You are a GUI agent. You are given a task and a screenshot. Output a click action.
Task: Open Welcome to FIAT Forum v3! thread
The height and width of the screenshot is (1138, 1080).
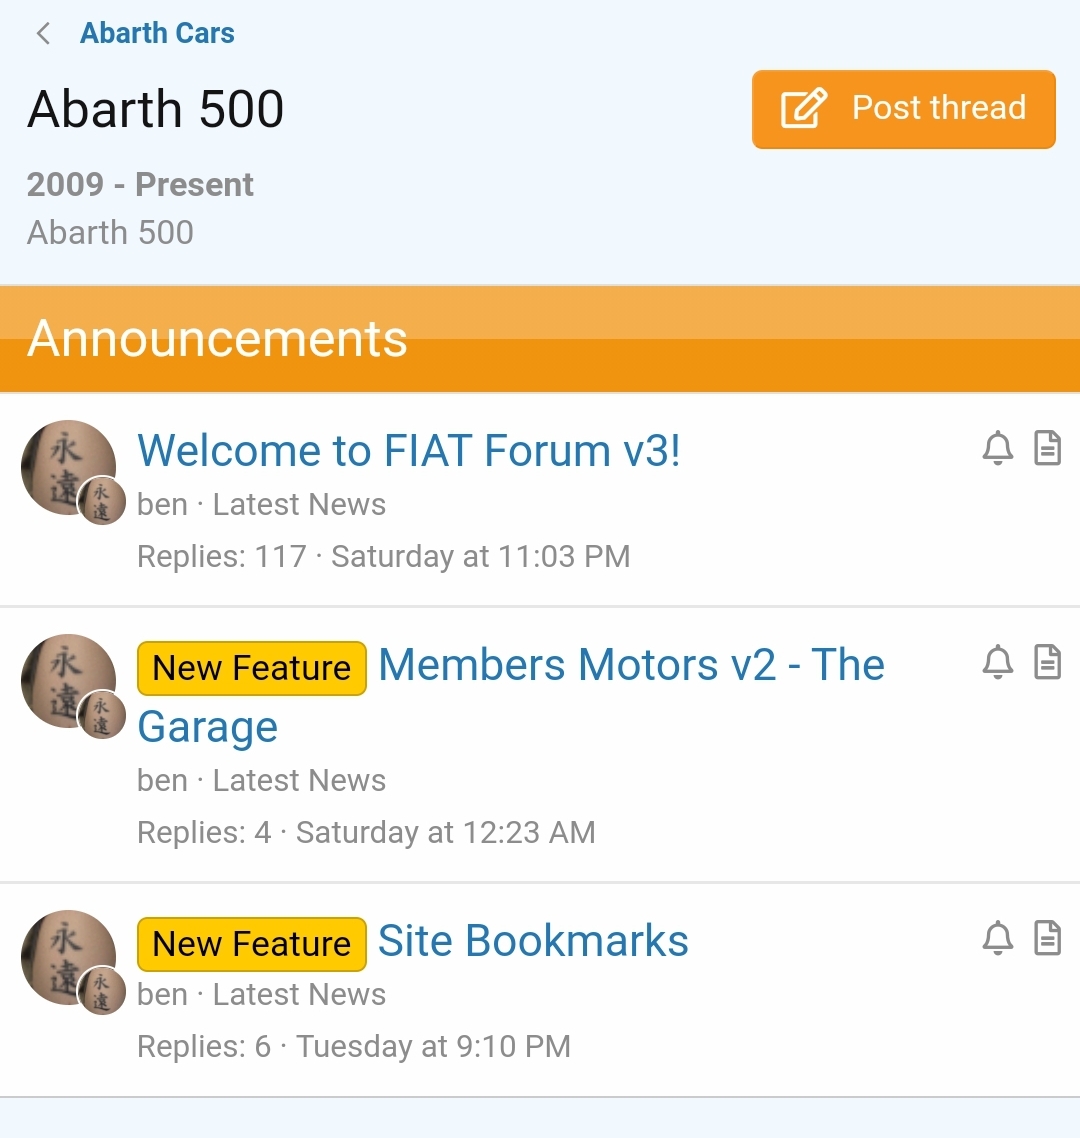coord(409,451)
